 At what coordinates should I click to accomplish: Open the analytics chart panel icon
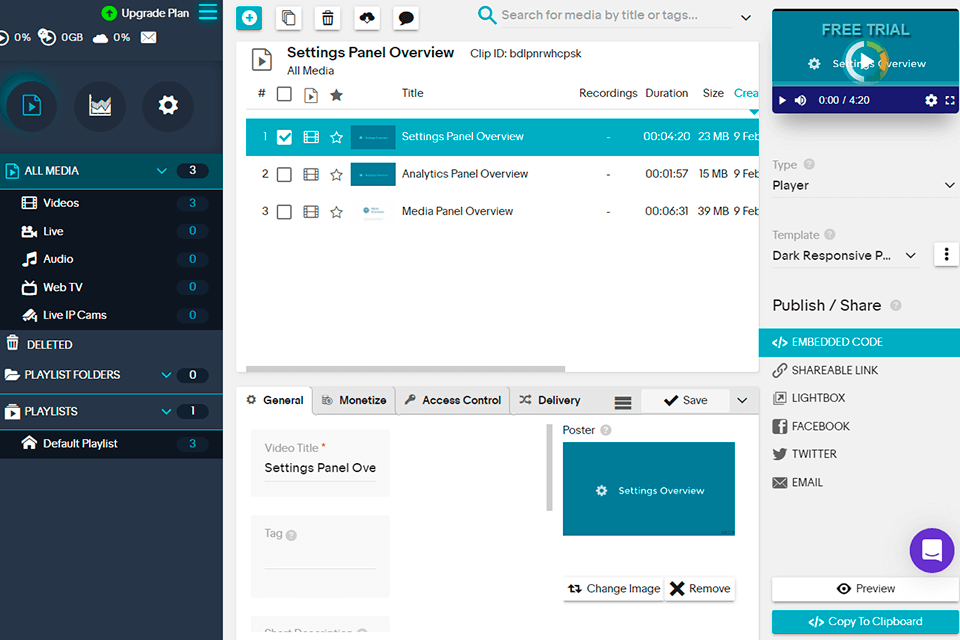tap(100, 106)
